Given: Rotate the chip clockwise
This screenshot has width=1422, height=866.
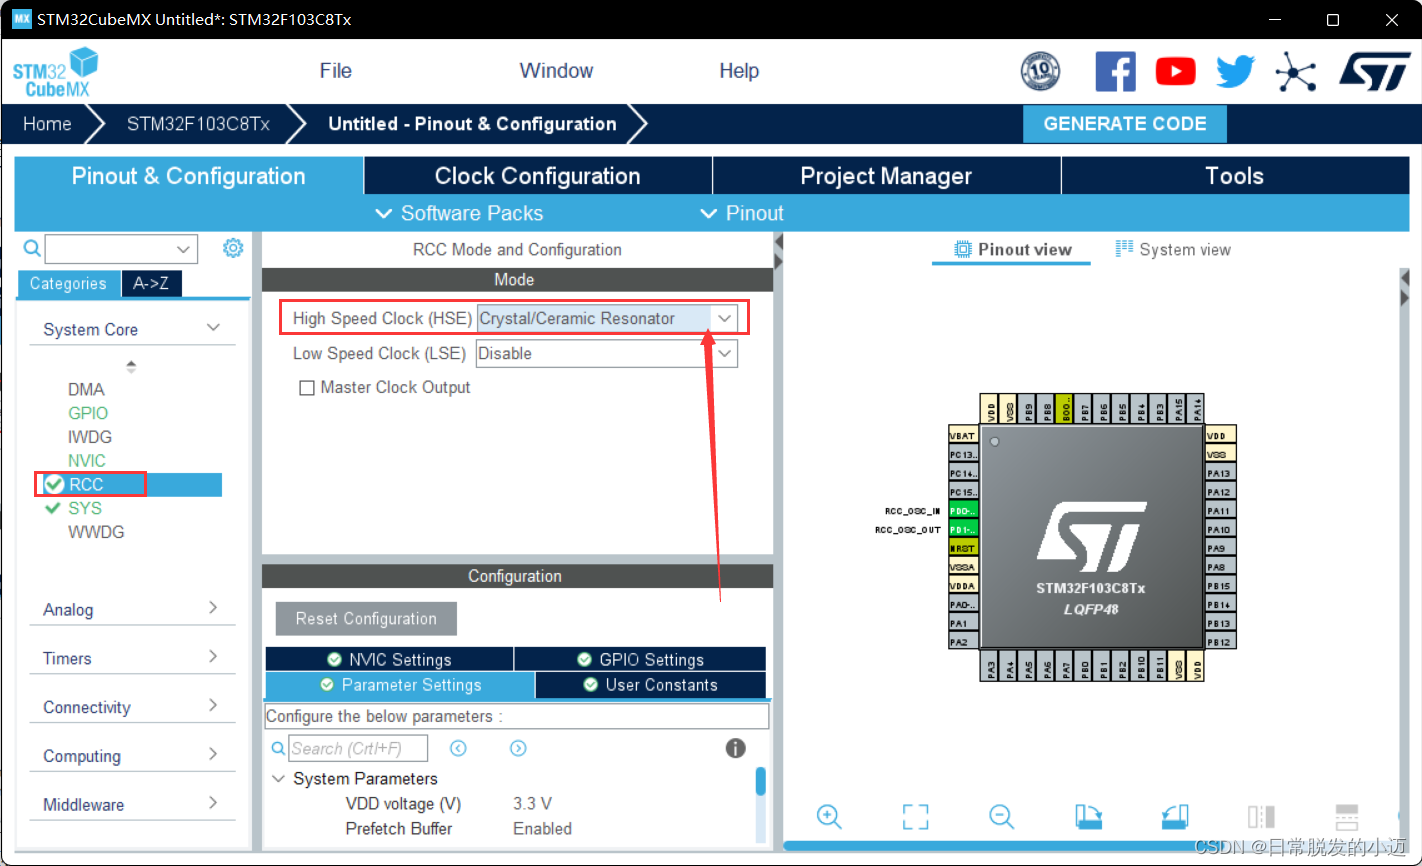Looking at the screenshot, I should click(x=1088, y=816).
